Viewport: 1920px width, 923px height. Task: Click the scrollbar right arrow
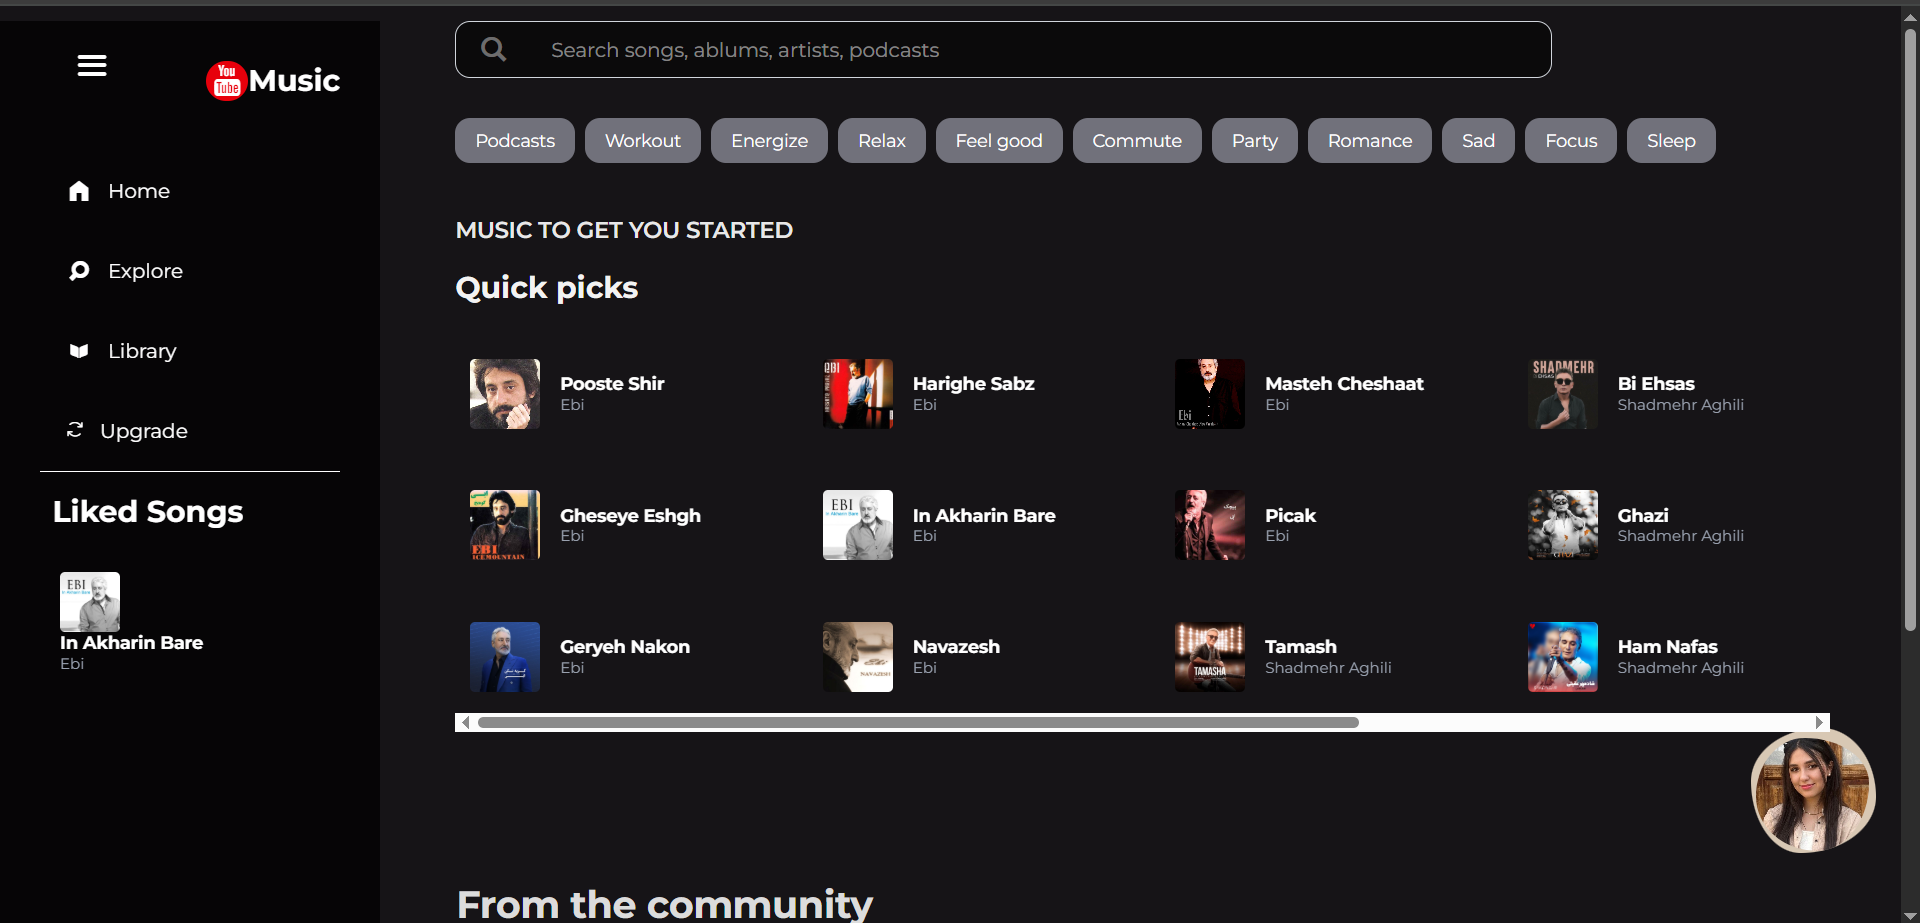tap(1820, 722)
